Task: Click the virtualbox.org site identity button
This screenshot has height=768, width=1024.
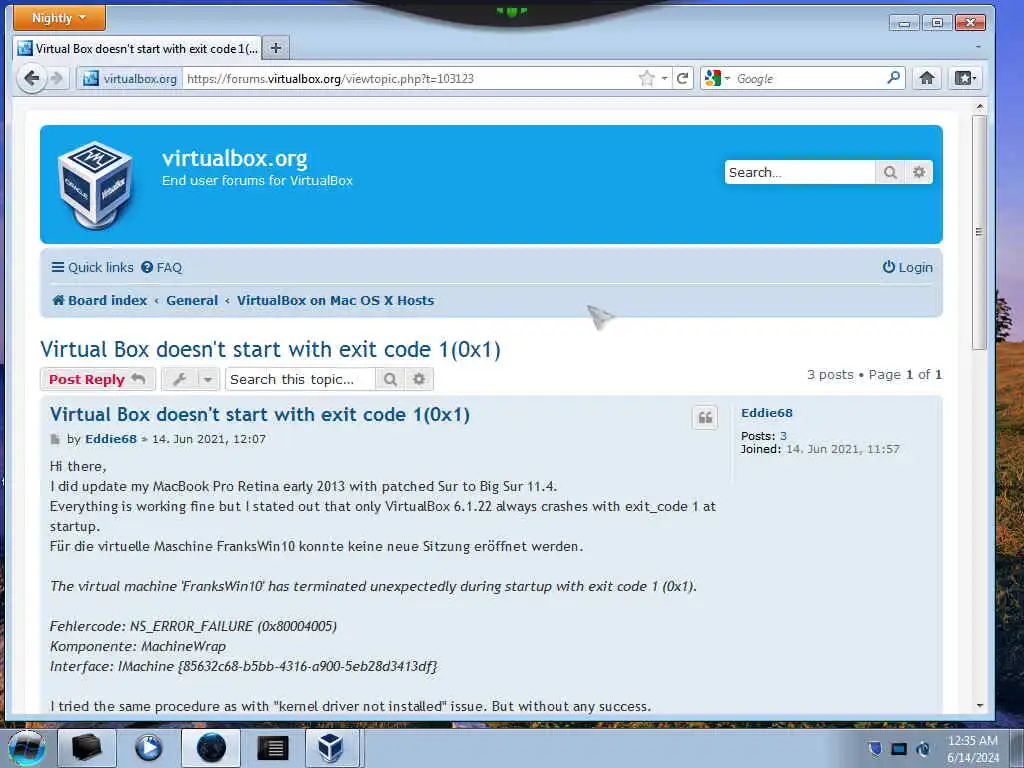Action: click(x=130, y=78)
